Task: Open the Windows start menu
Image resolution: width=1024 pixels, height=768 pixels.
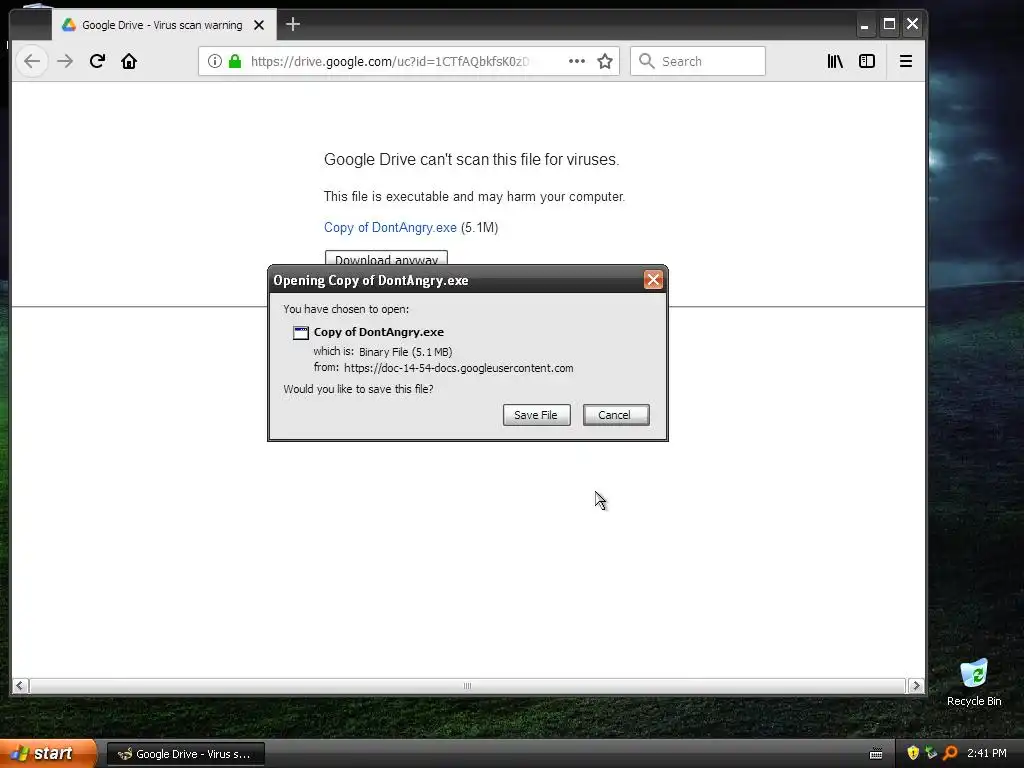Action: point(46,754)
